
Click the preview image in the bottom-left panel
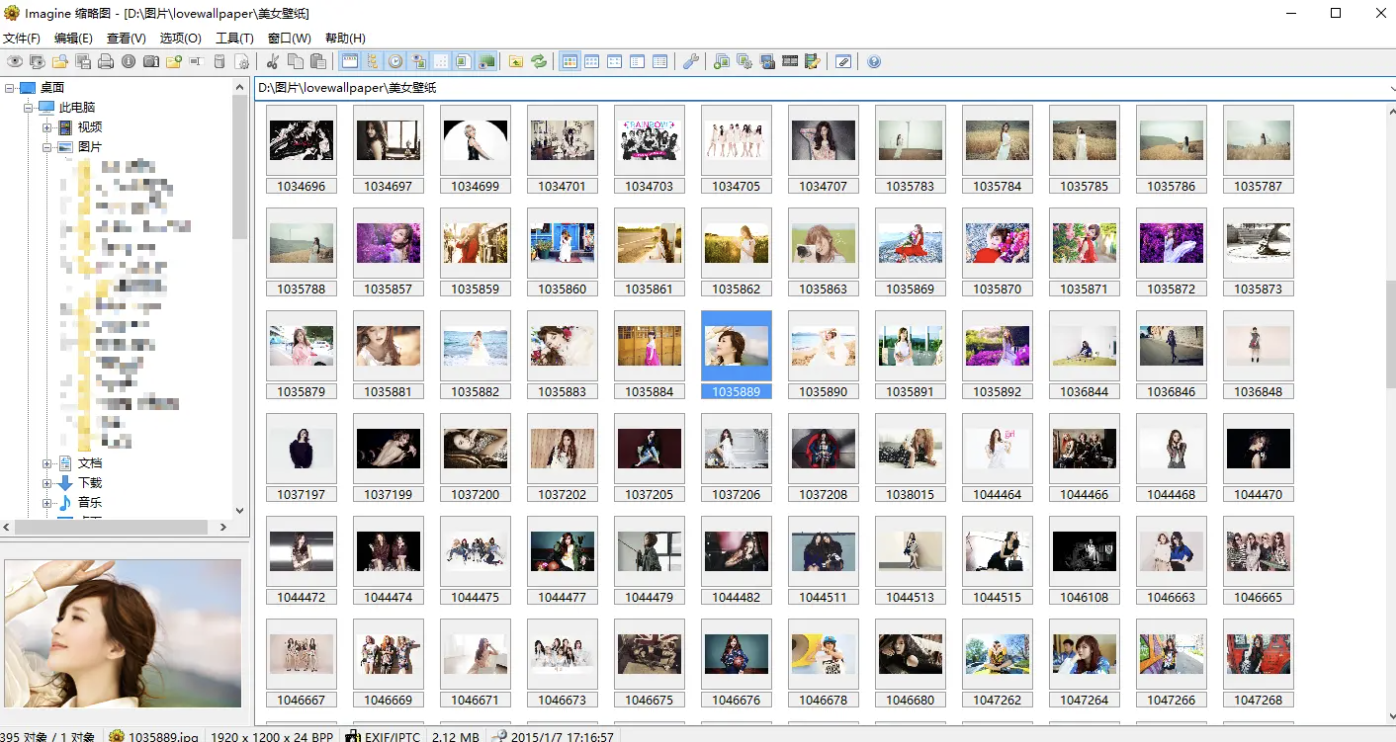(123, 633)
